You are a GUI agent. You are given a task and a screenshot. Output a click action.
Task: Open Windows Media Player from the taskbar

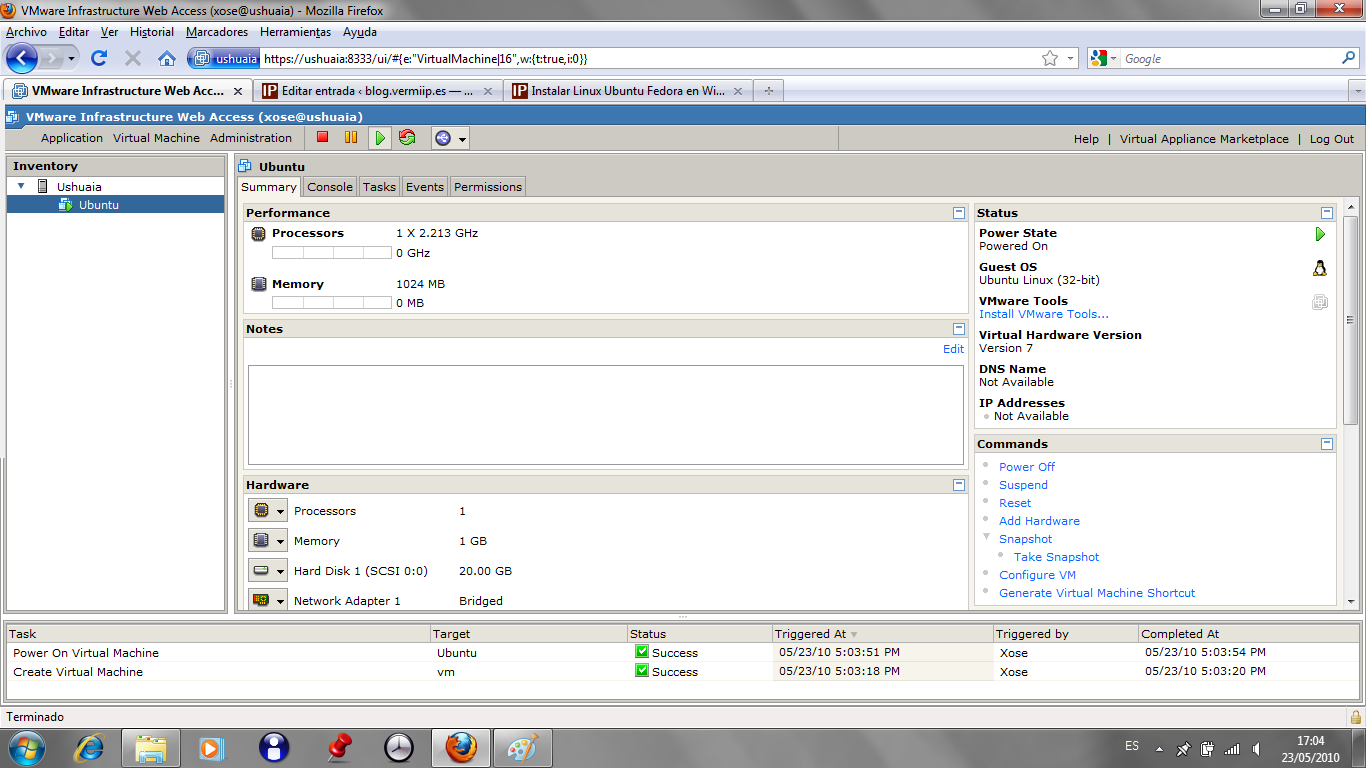pyautogui.click(x=211, y=747)
